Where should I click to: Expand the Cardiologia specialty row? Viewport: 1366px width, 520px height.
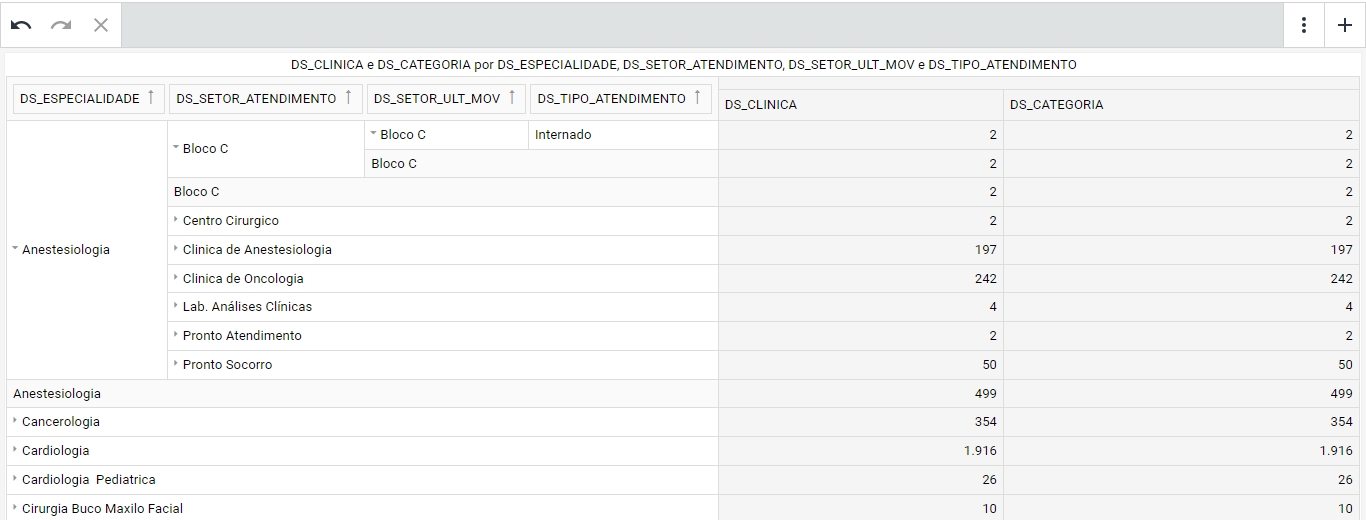pos(15,451)
